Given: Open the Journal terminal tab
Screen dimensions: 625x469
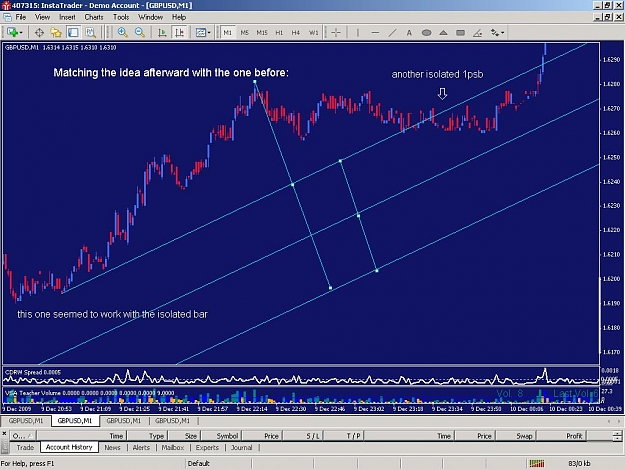Looking at the screenshot, I should pyautogui.click(x=242, y=447).
